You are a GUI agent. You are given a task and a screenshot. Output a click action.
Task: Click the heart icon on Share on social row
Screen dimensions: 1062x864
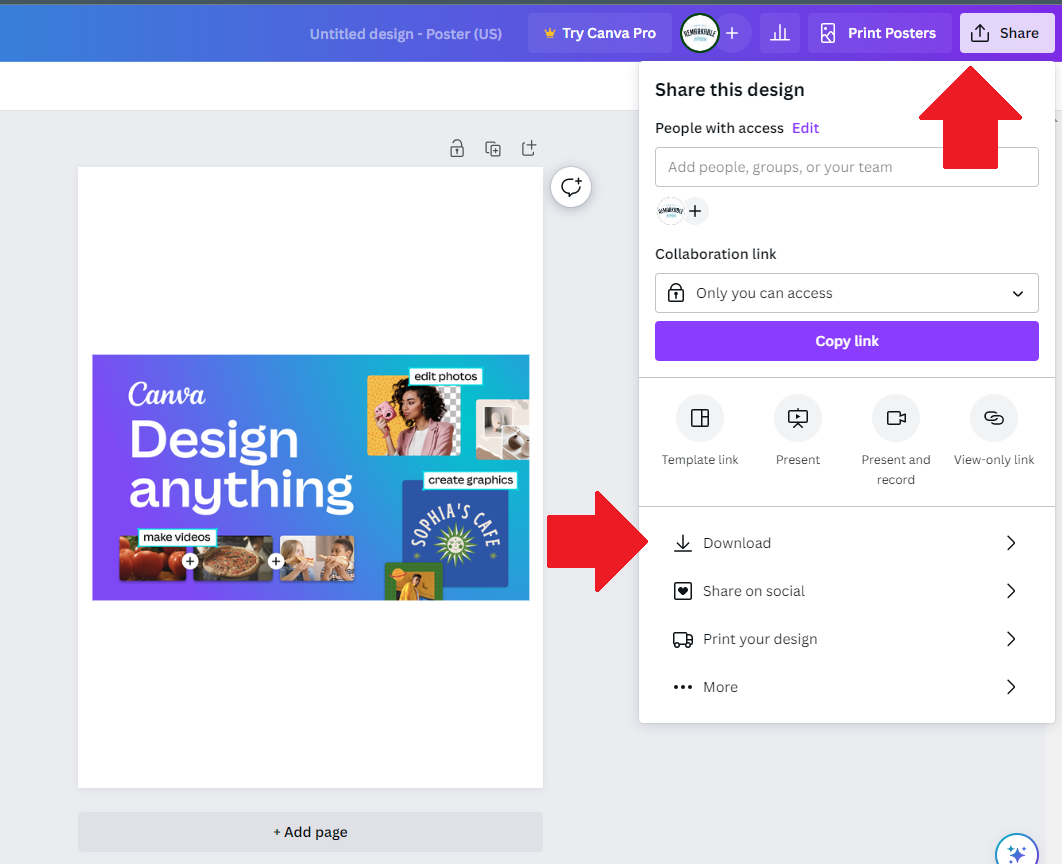(683, 591)
